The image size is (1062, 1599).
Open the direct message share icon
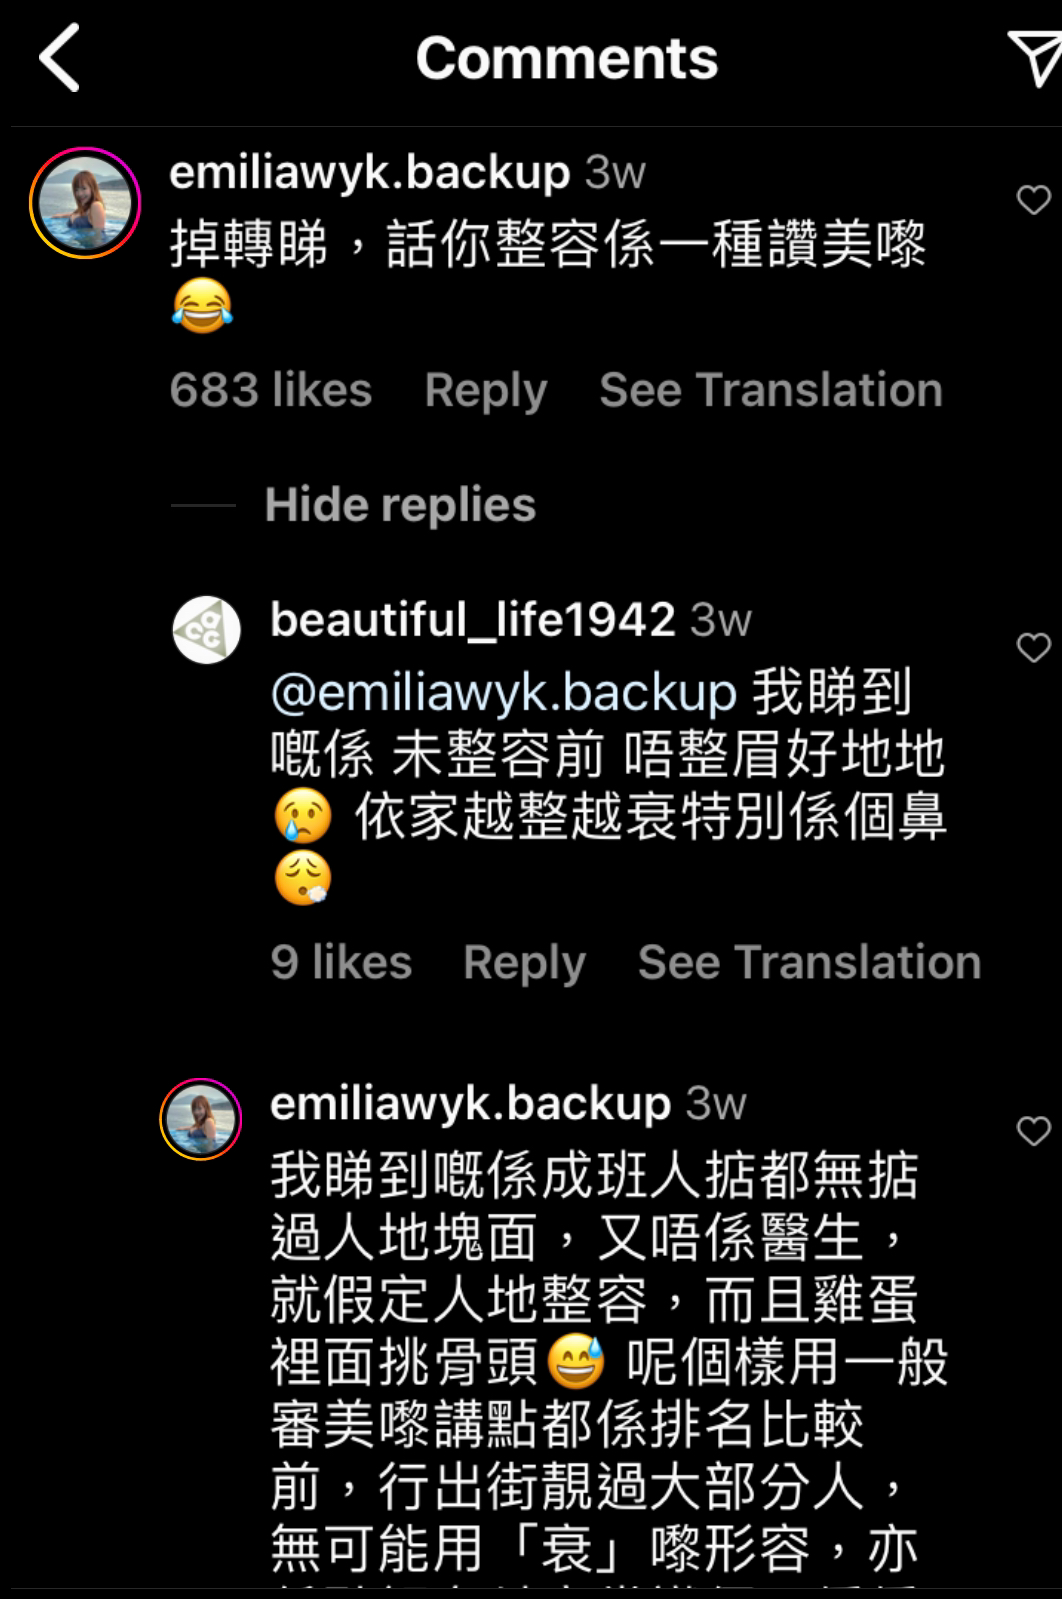(x=1035, y=58)
